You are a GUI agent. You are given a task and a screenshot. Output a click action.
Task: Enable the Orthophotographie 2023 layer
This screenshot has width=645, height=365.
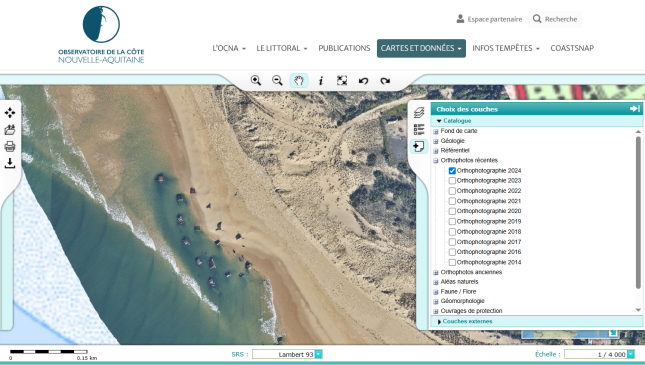tap(452, 181)
